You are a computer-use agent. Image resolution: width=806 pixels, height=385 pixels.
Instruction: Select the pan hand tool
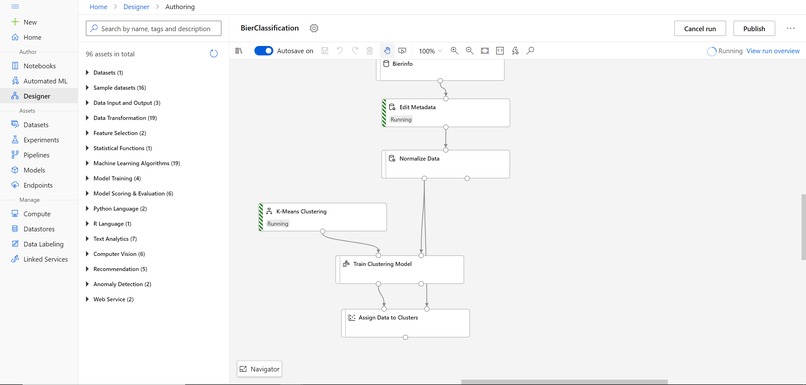[387, 51]
